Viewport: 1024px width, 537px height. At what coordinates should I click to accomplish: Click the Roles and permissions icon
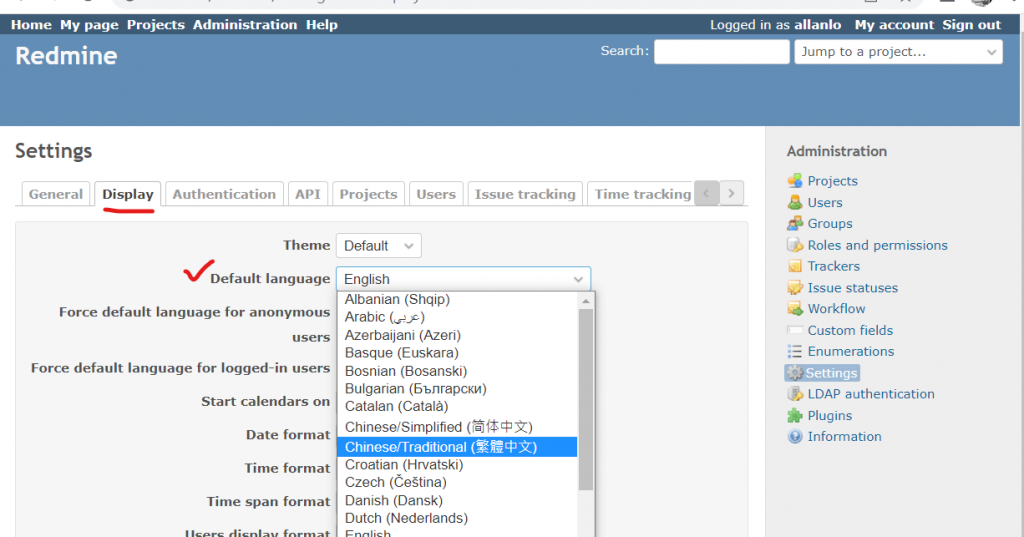coord(795,245)
